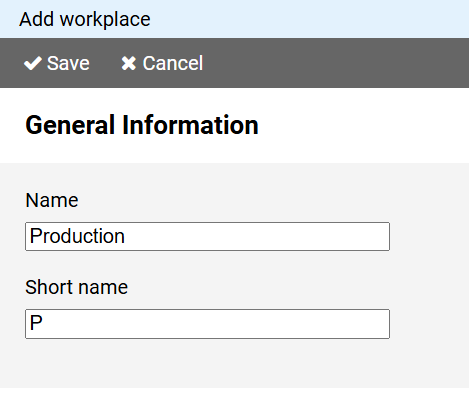Click the Add workplace title text

point(85,19)
